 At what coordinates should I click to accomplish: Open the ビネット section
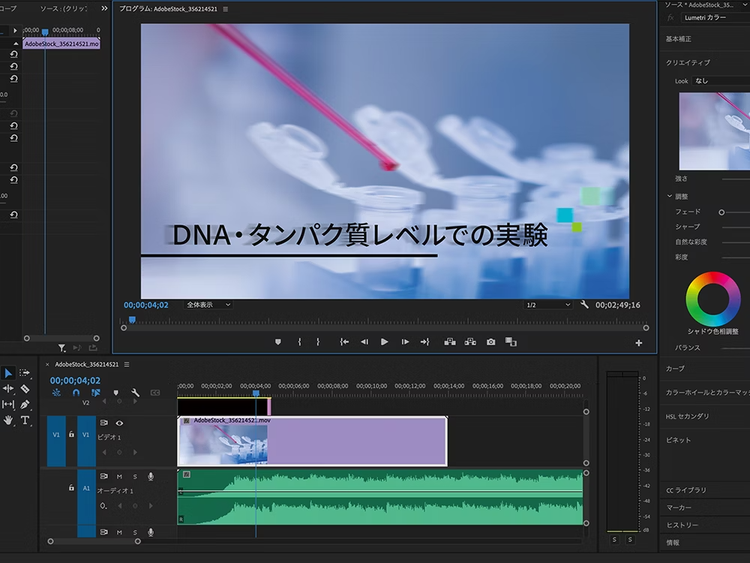coord(678,440)
